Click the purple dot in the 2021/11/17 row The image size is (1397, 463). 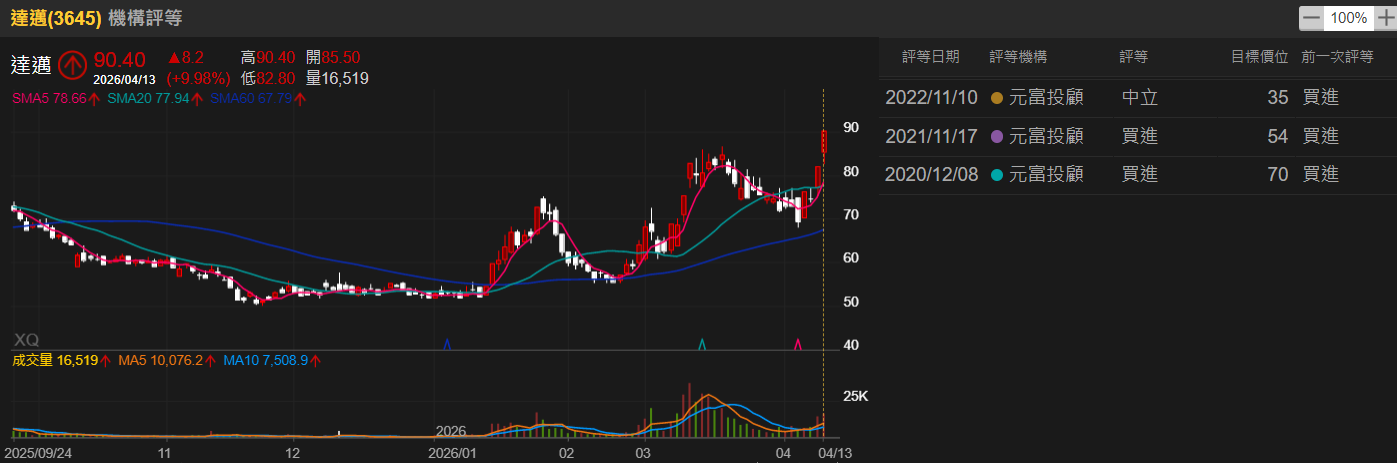[x=995, y=136]
